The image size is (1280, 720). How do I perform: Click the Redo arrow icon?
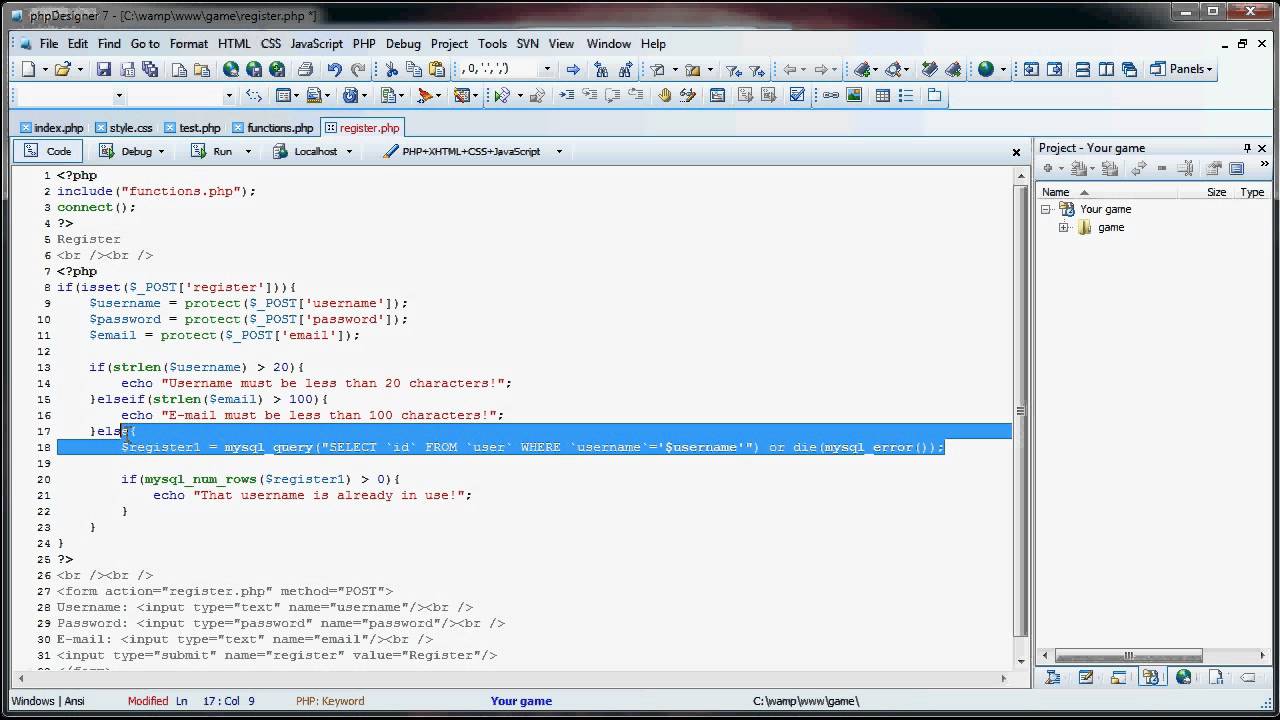coord(357,69)
